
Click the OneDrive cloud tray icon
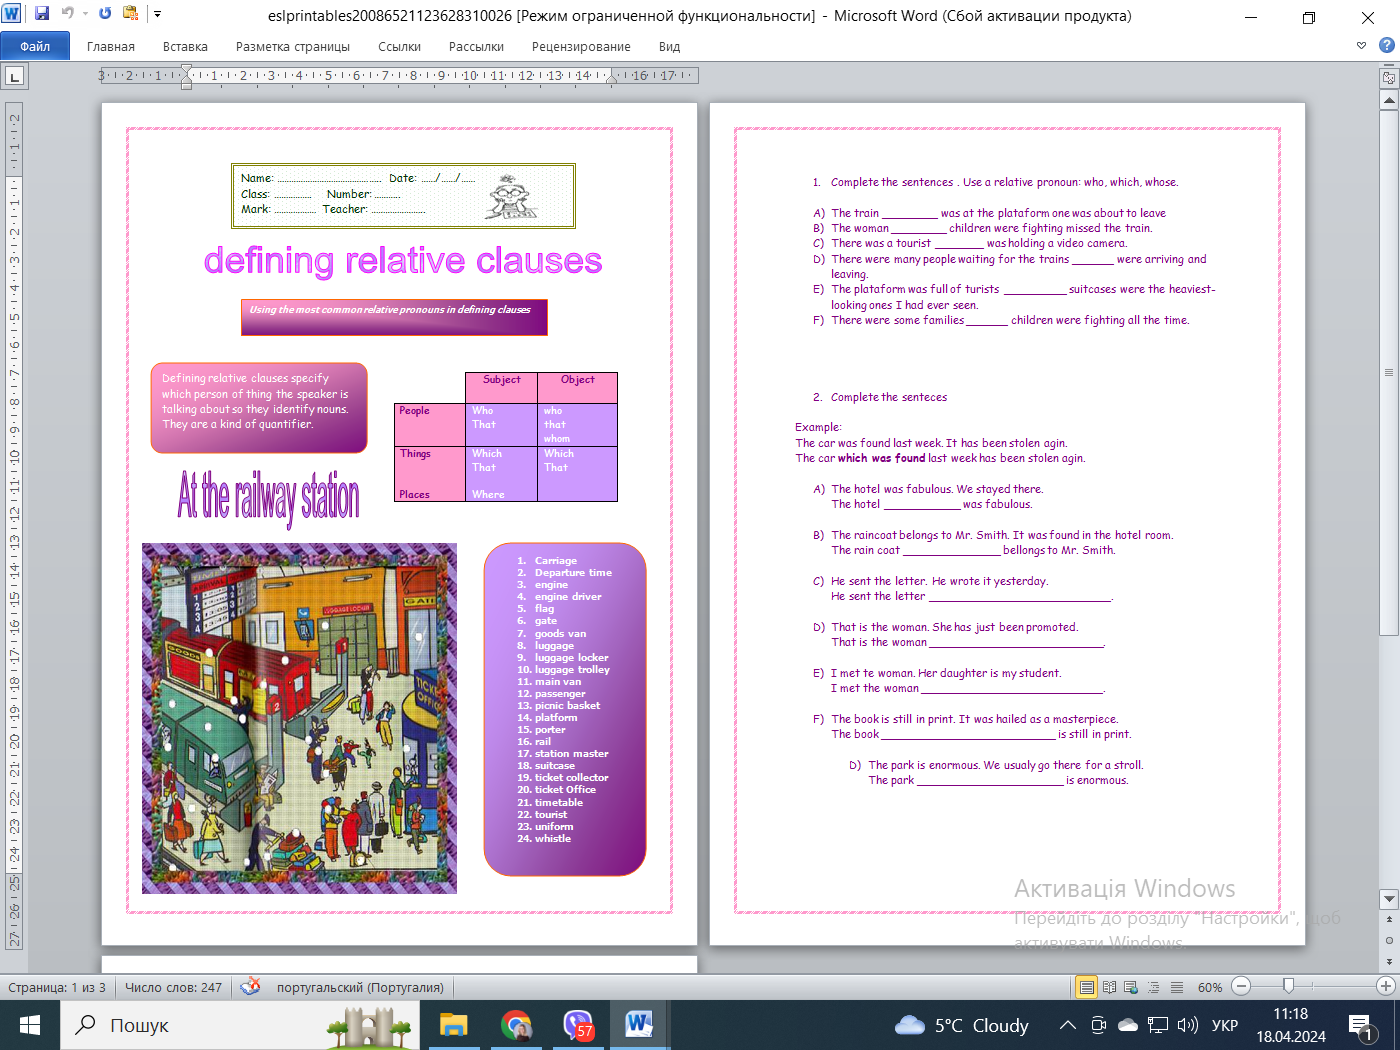(x=1128, y=1025)
